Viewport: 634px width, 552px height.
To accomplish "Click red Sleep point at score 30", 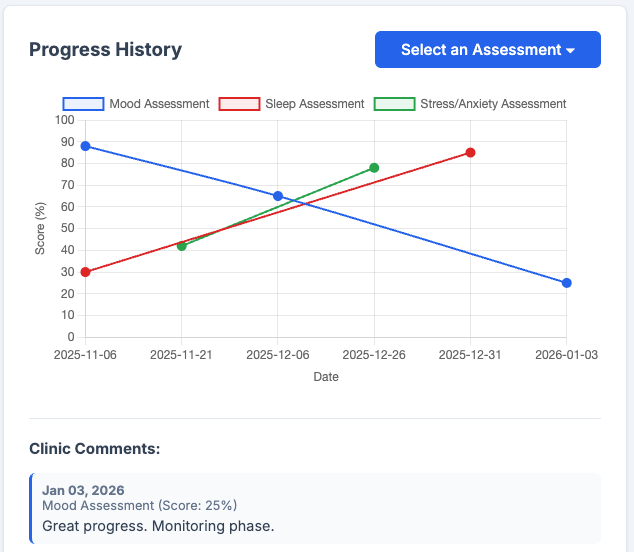I will 85,272.
